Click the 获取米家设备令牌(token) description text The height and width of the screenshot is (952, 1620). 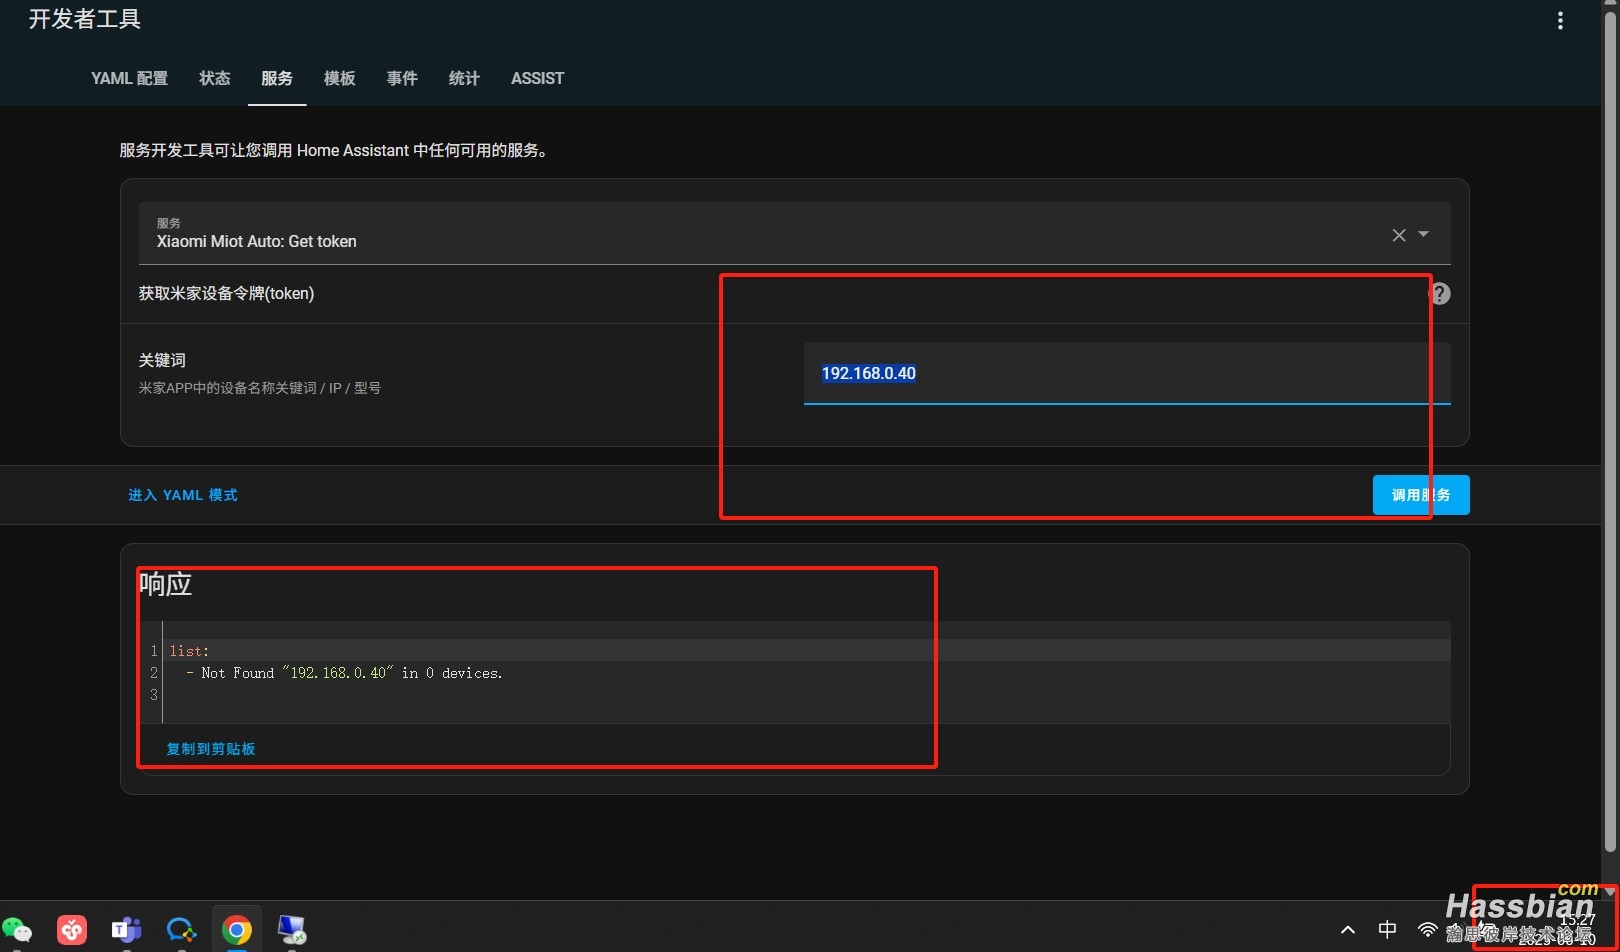pyautogui.click(x=226, y=293)
